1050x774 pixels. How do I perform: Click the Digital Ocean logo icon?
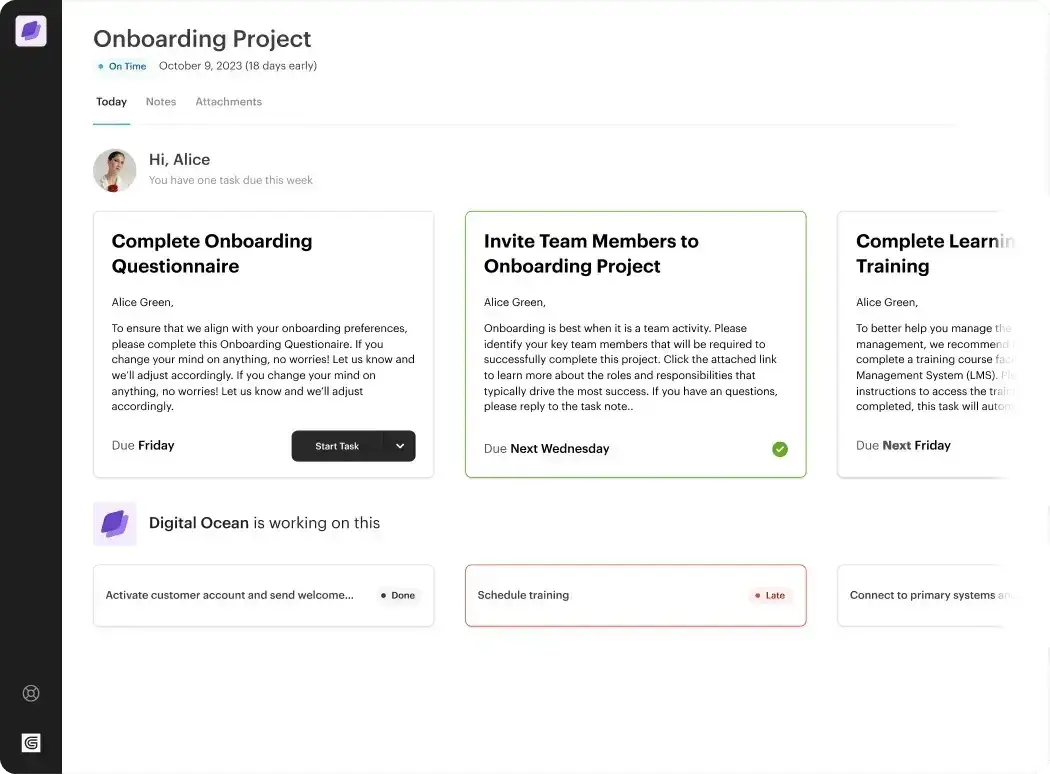click(x=114, y=522)
